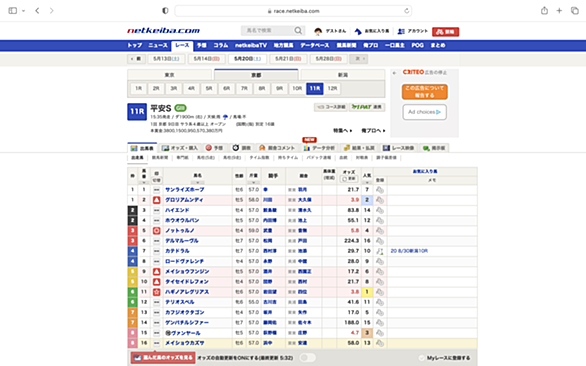Select the 5月21日 date tab
Viewport: 586px width, 366px height.
coord(288,59)
